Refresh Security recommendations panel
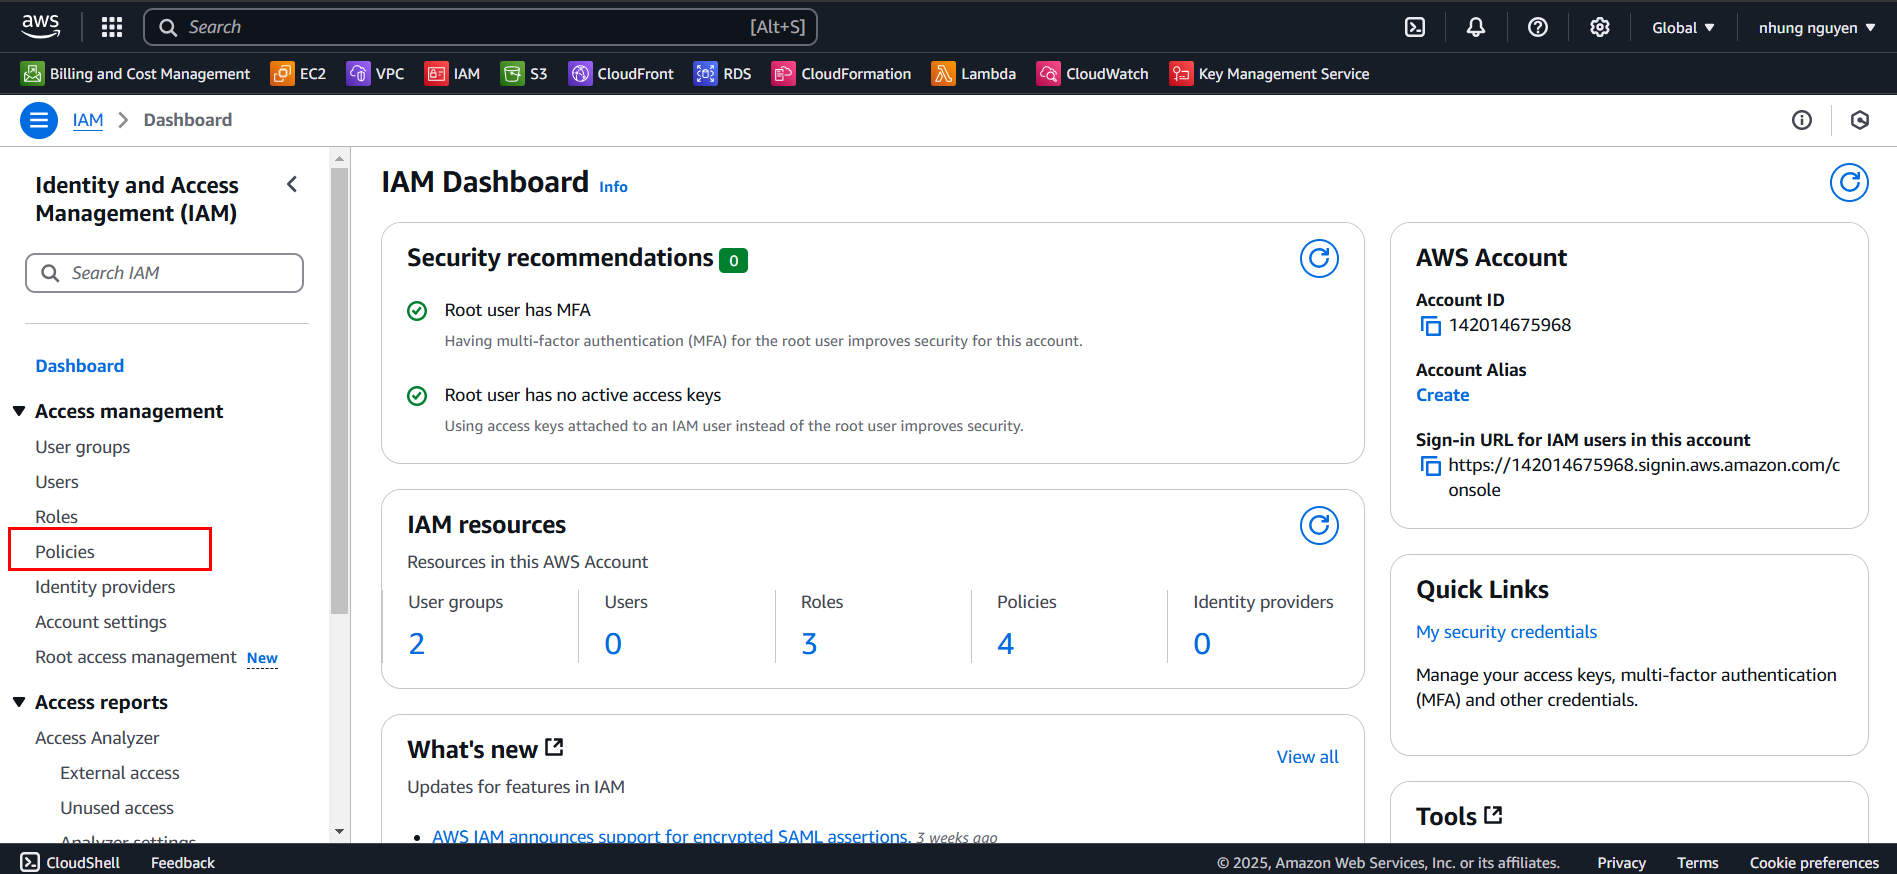 point(1319,258)
